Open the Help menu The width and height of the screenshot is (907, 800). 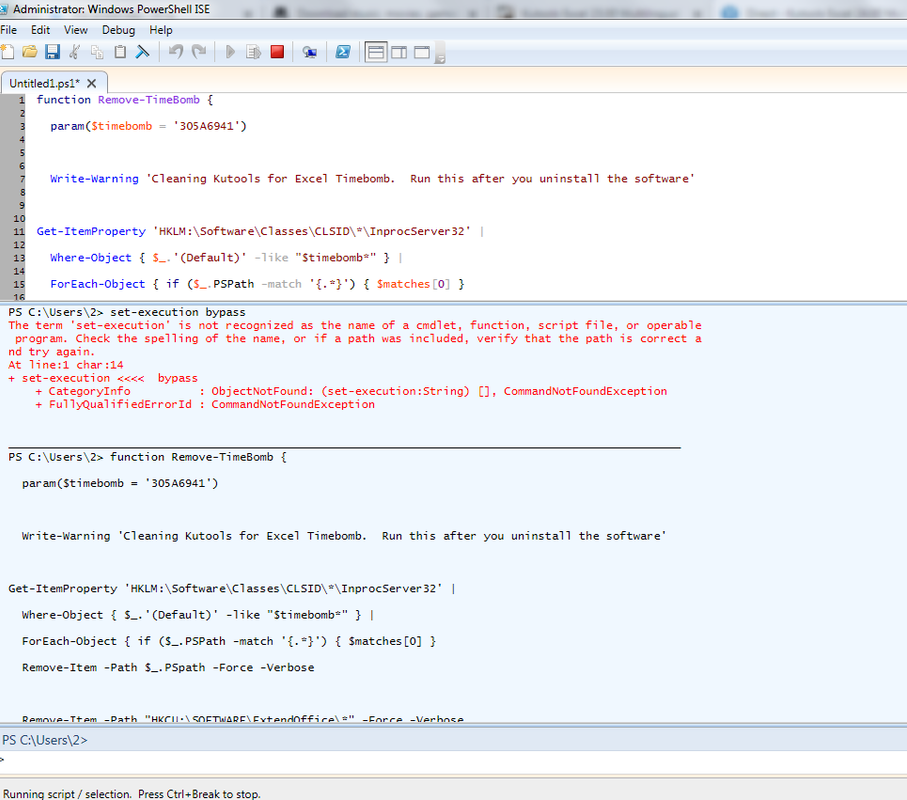click(161, 30)
